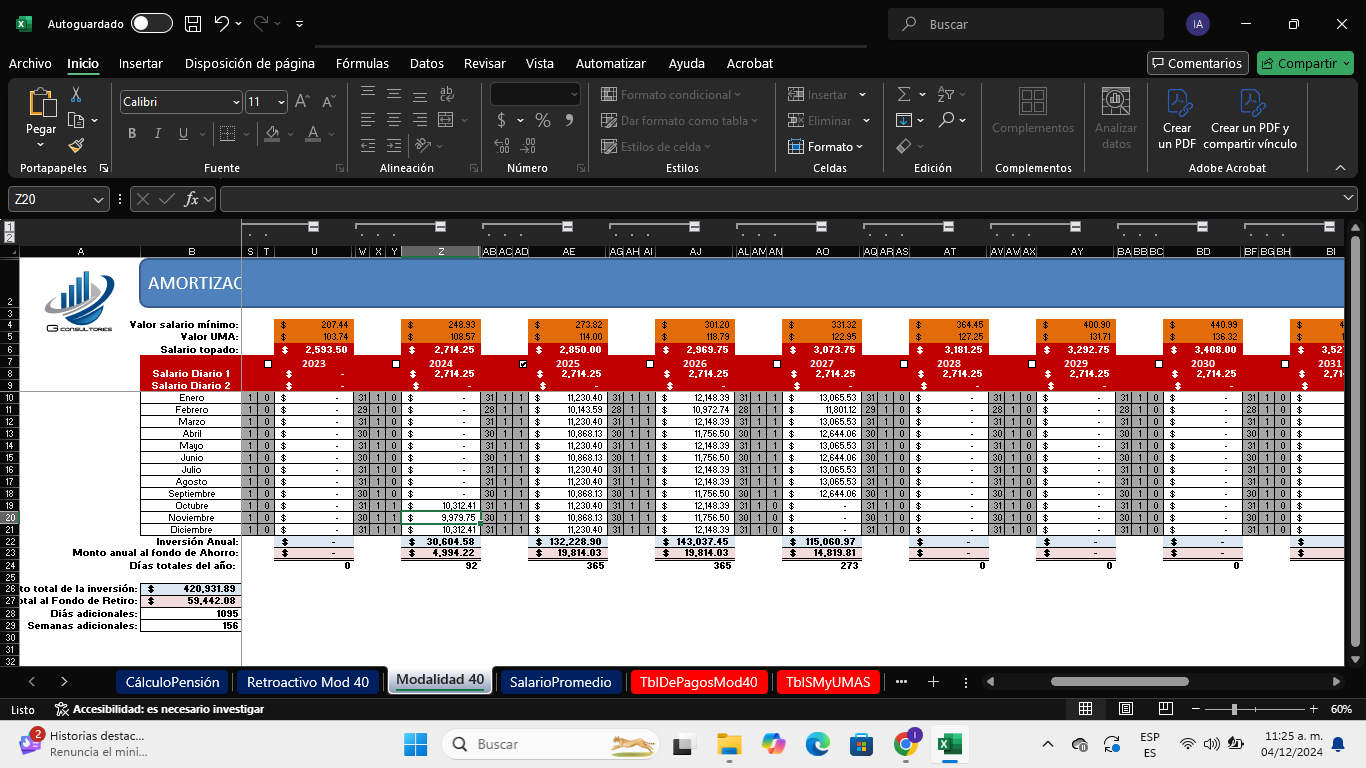The image size is (1366, 768).
Task: Expand the Formato cells dropdown
Action: (826, 146)
